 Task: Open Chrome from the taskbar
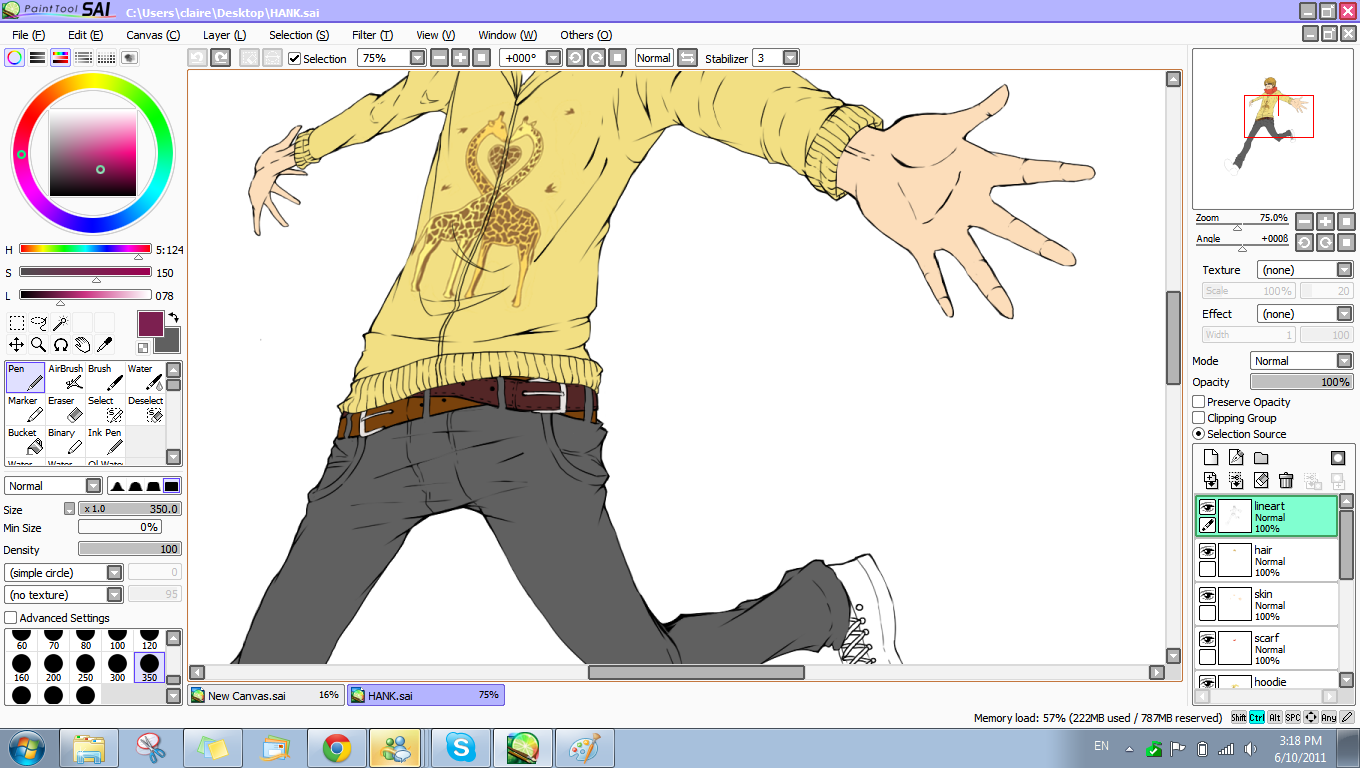coord(336,747)
